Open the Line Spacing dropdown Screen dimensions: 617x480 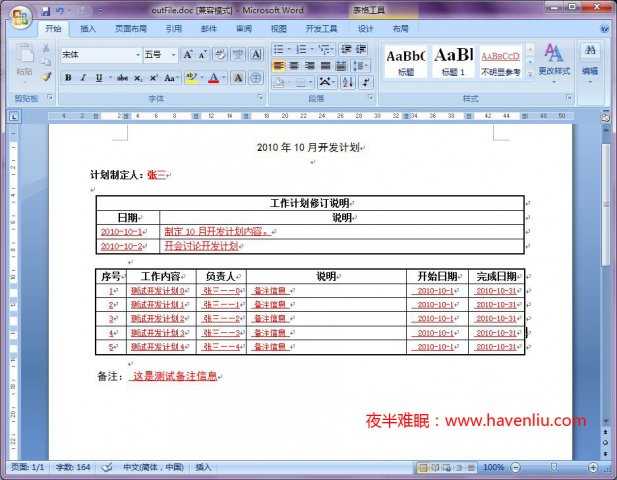(x=361, y=66)
